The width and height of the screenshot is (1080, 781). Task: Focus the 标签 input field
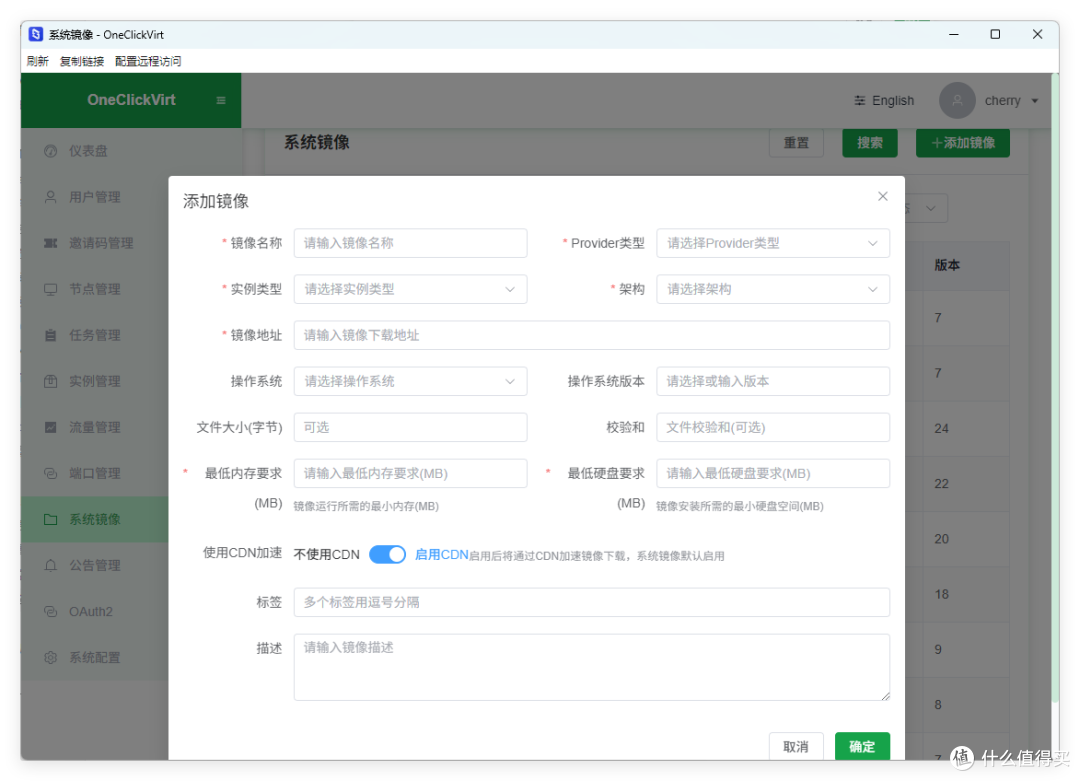pos(592,602)
